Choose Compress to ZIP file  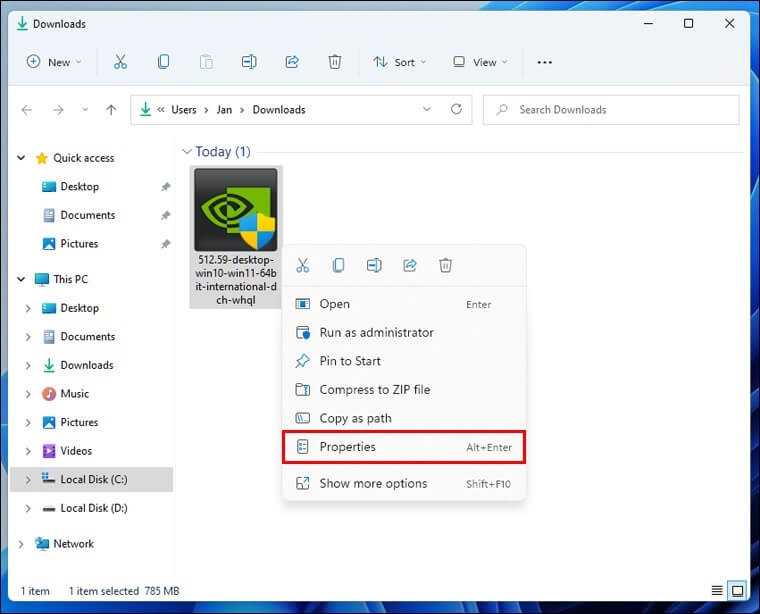pos(404,390)
